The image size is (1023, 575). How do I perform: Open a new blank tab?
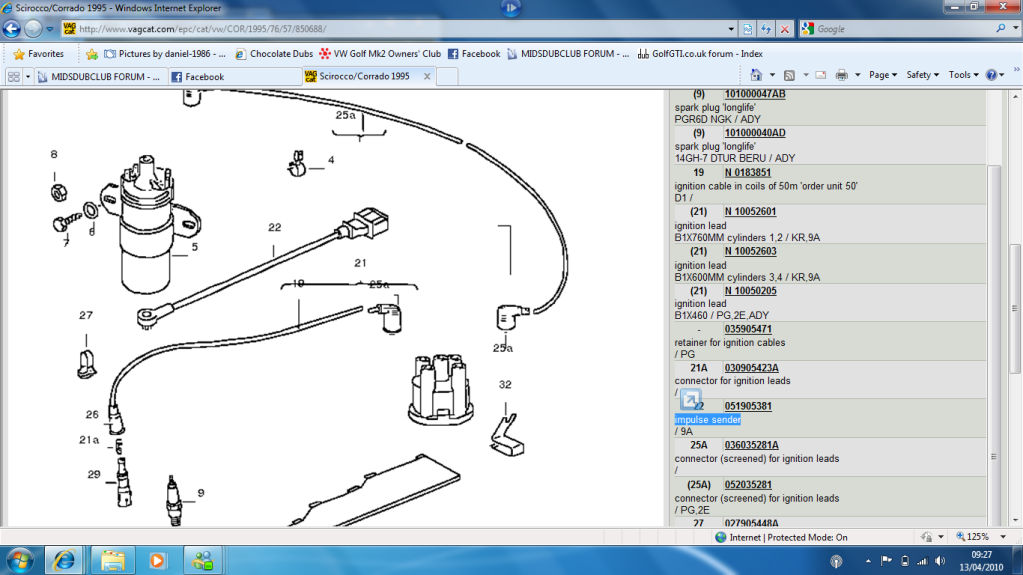tap(447, 77)
